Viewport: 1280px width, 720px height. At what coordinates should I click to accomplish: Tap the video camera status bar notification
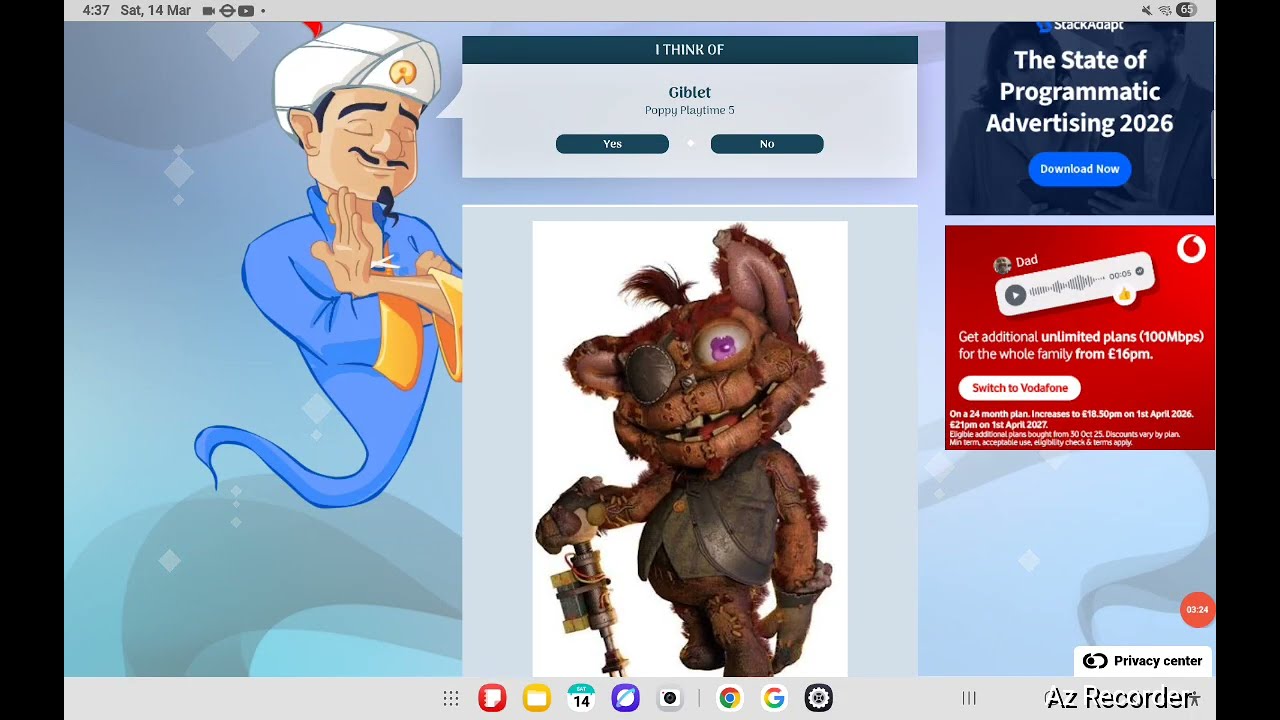pos(208,10)
